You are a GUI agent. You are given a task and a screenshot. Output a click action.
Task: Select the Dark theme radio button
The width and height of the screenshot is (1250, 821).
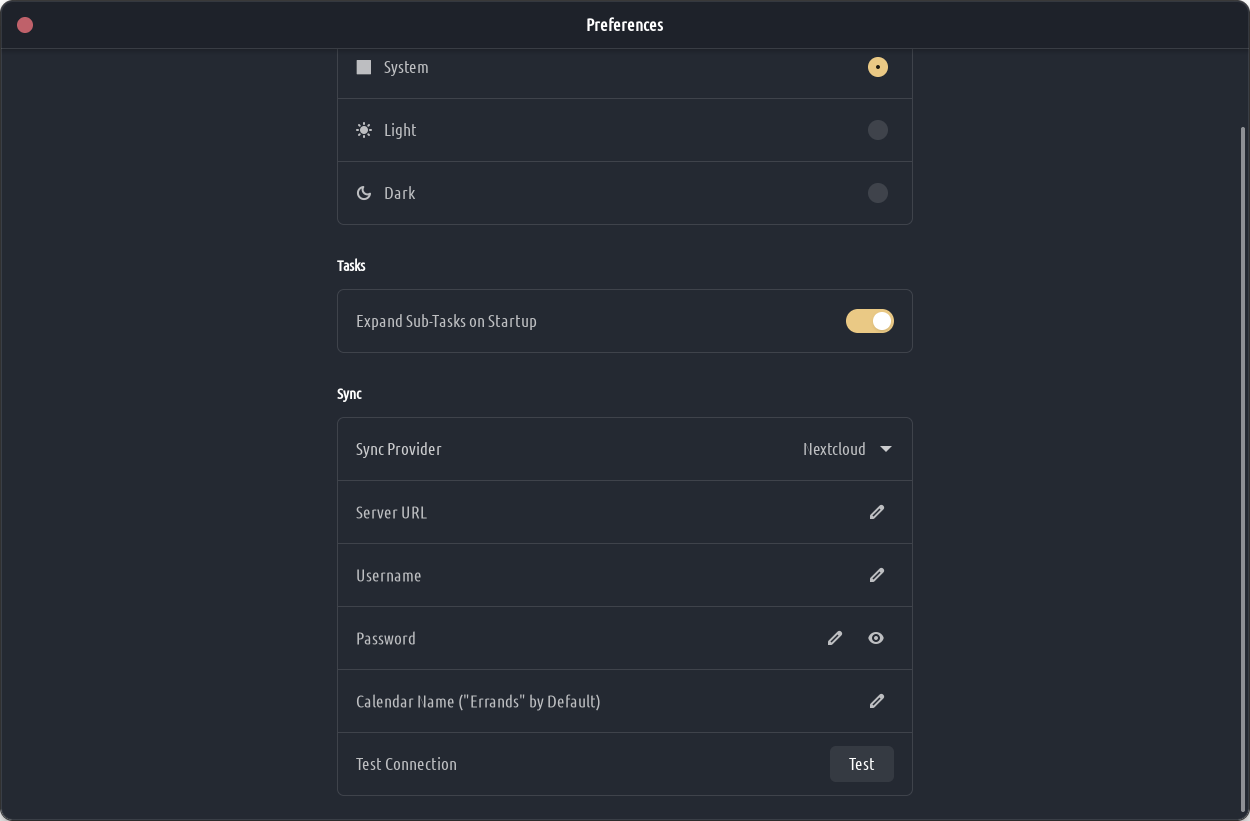pos(877,193)
